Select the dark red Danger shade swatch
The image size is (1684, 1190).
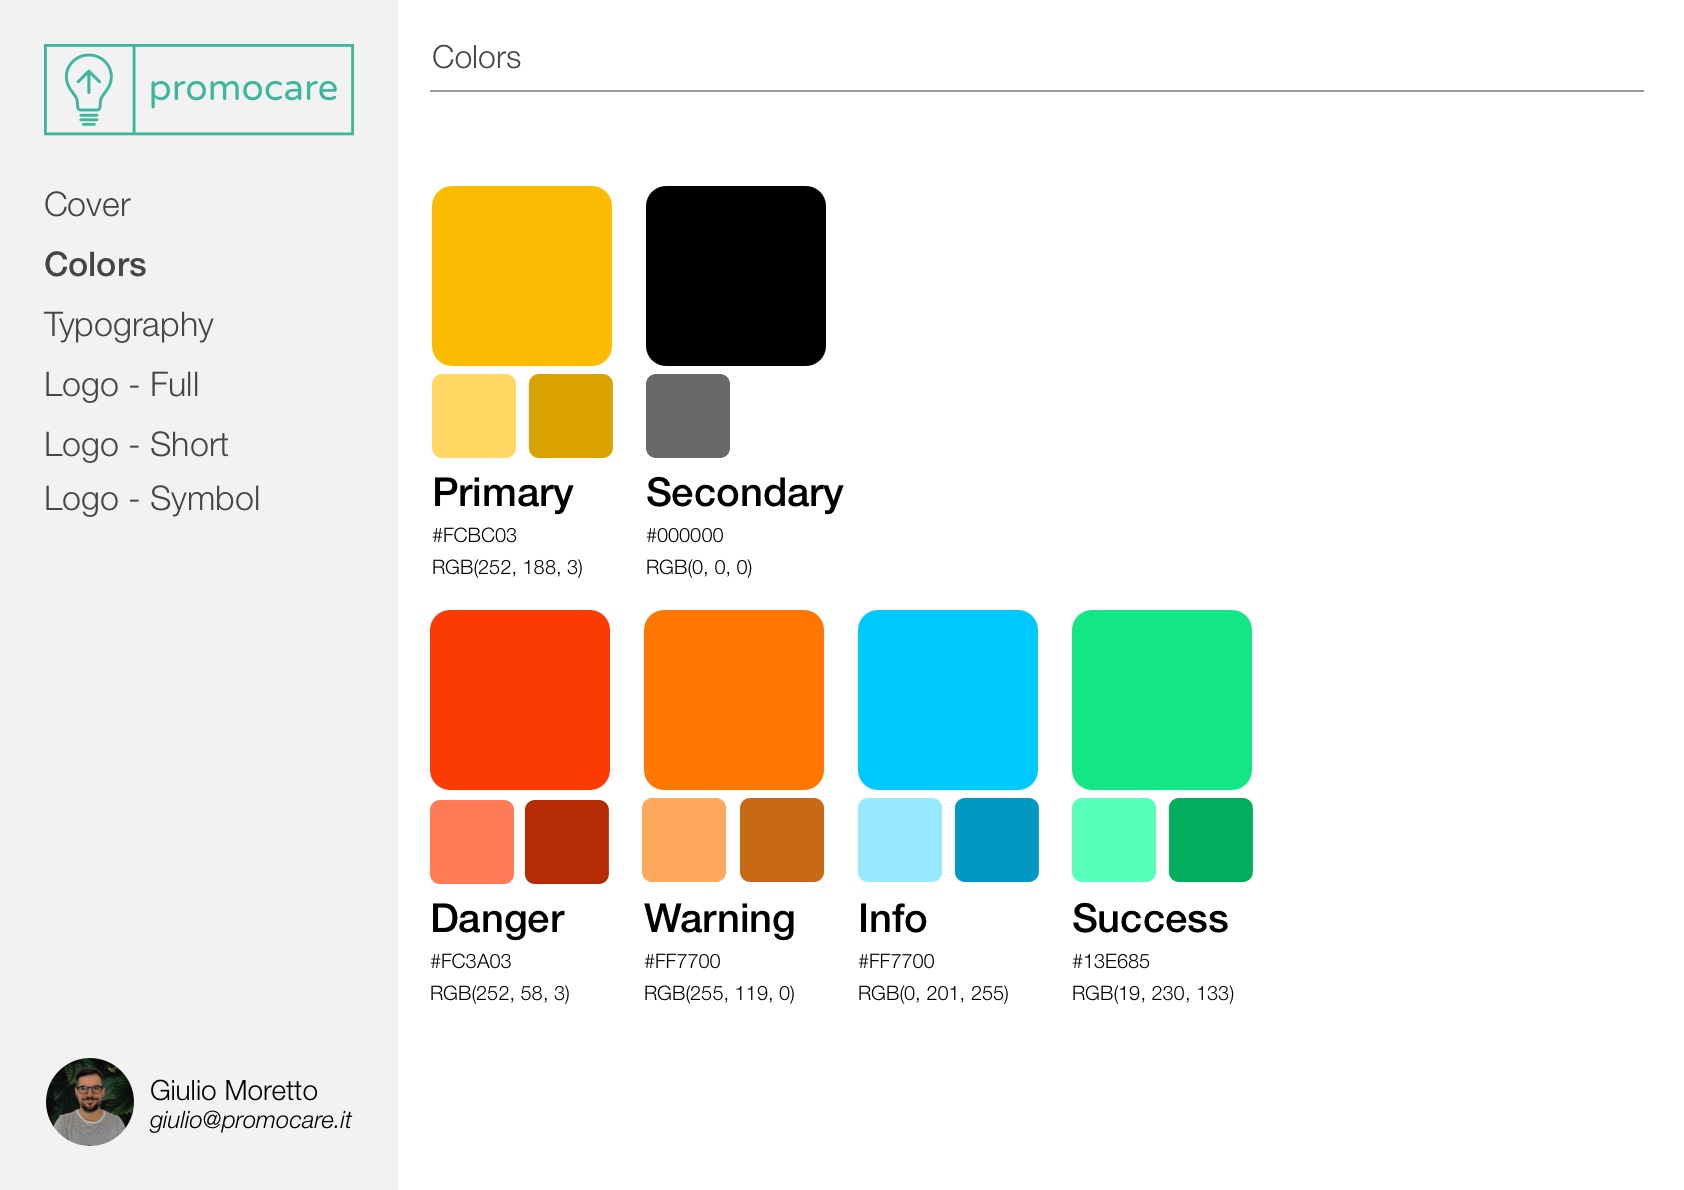coord(567,842)
